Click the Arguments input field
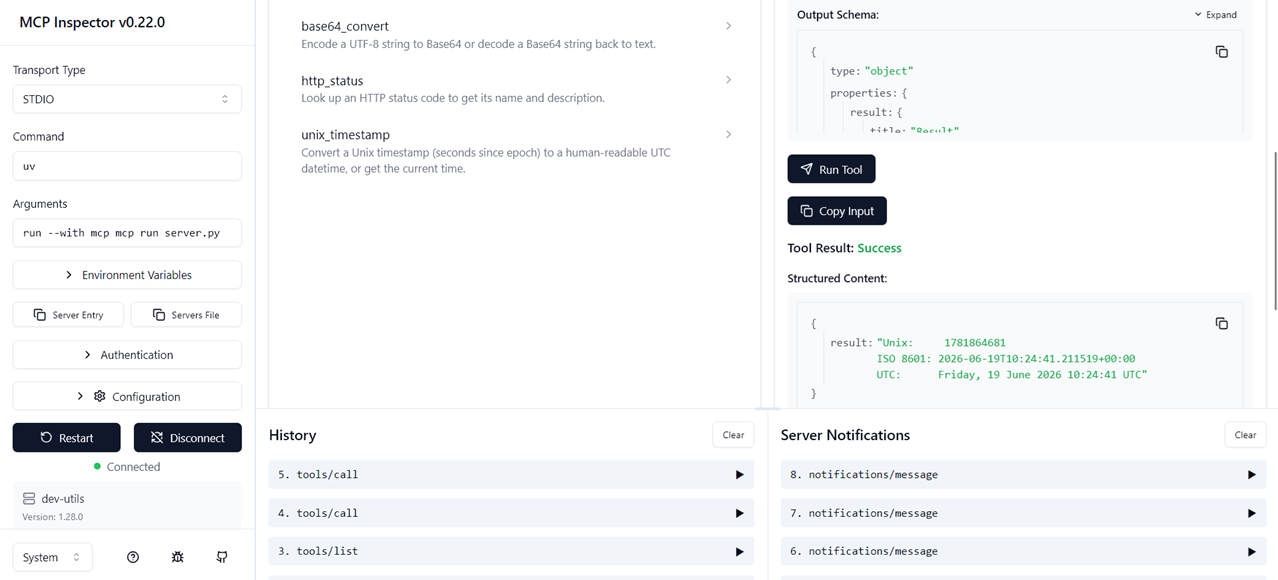The image size is (1278, 580). (x=127, y=233)
